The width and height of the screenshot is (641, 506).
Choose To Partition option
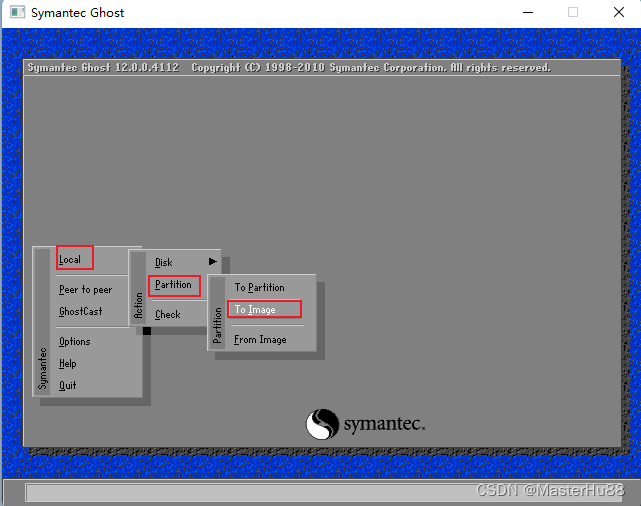(x=260, y=288)
